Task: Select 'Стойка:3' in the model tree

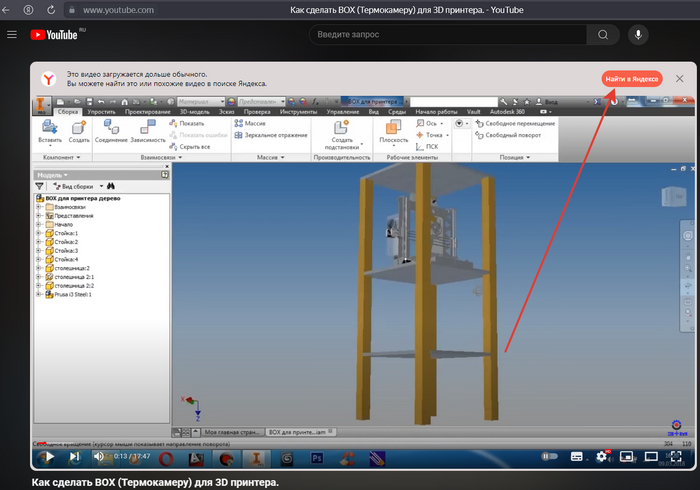Action: (66, 251)
